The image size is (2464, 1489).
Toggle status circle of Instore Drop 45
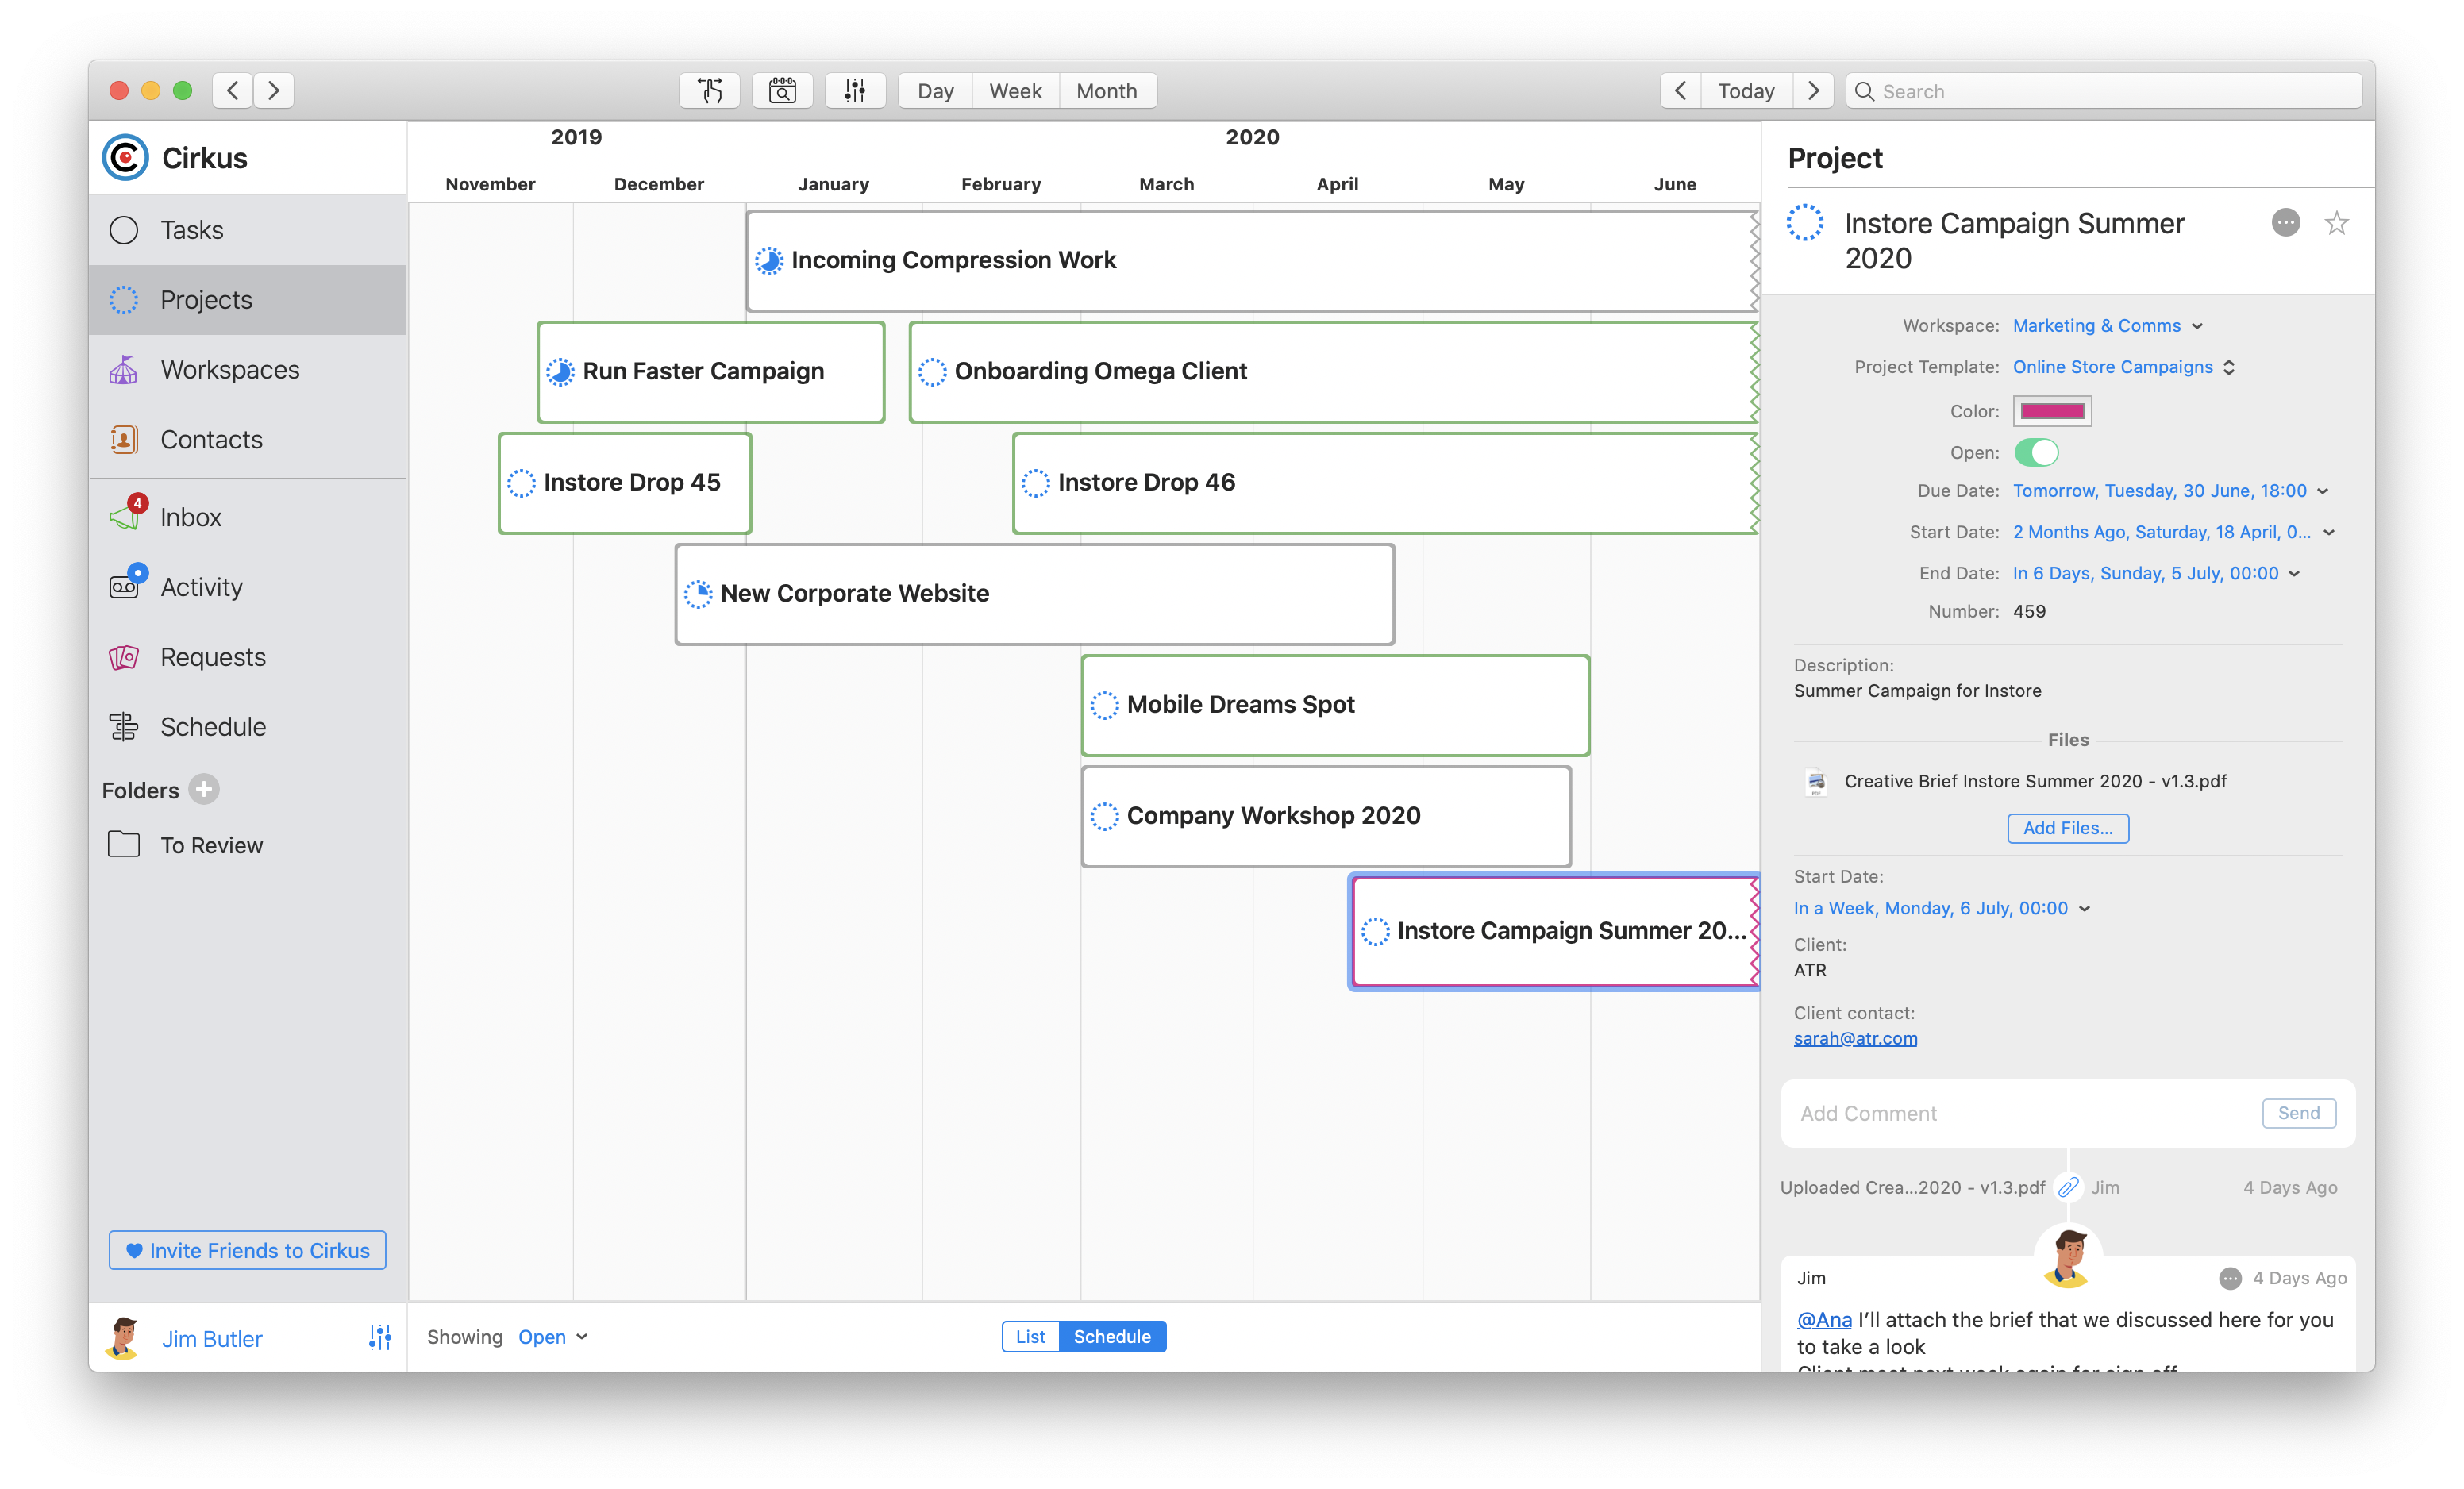coord(521,483)
